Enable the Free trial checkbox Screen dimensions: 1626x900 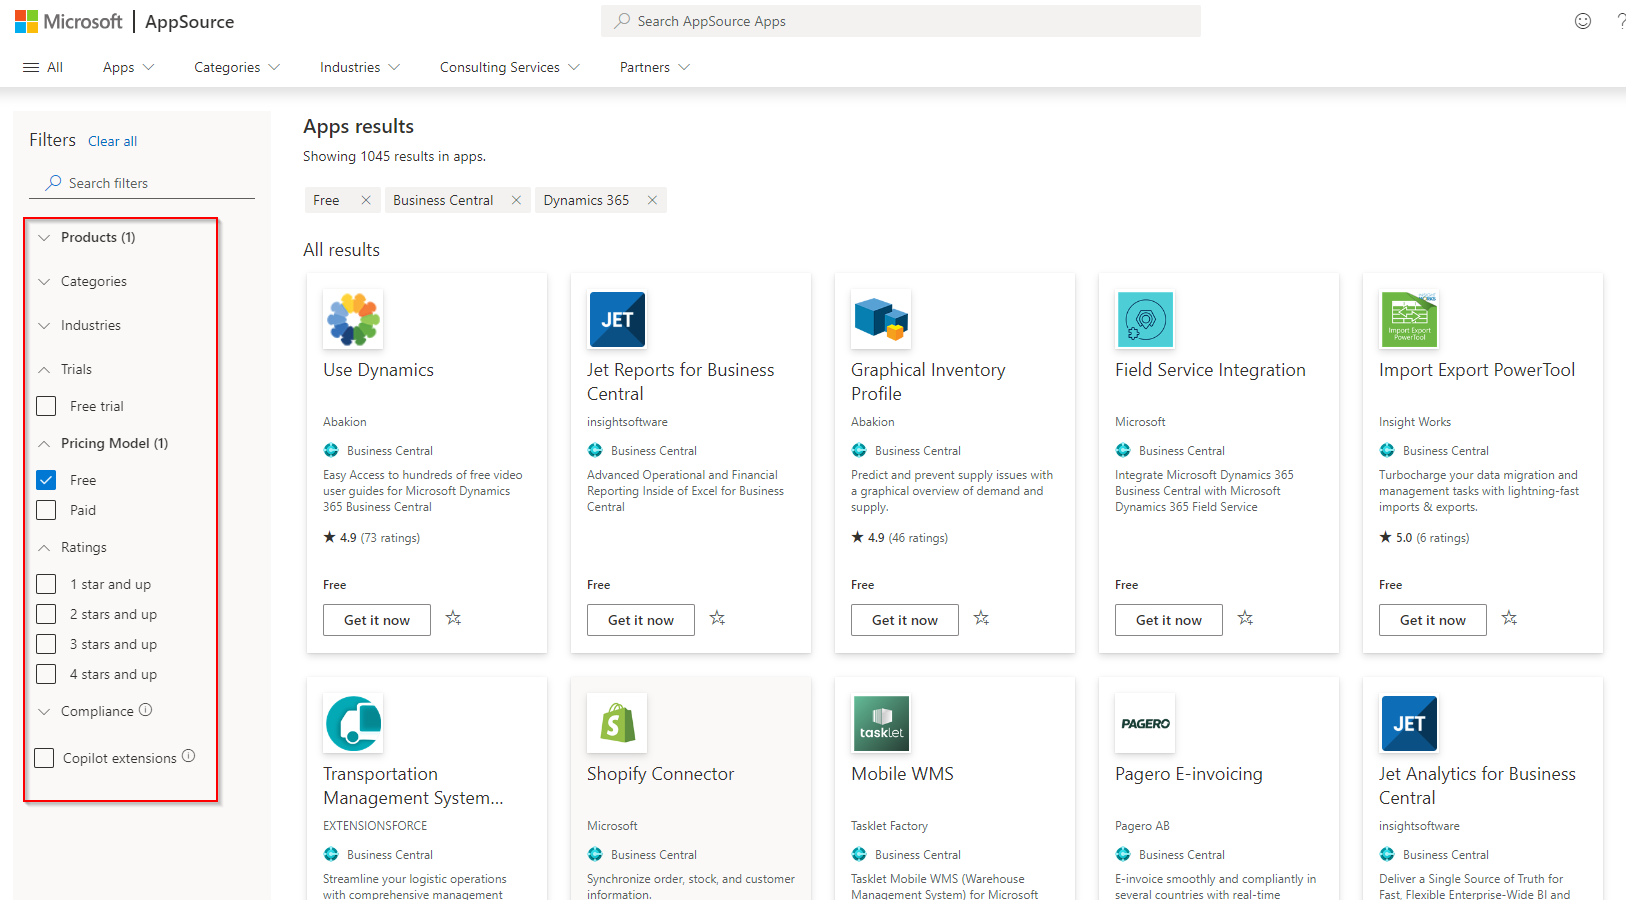click(x=46, y=406)
